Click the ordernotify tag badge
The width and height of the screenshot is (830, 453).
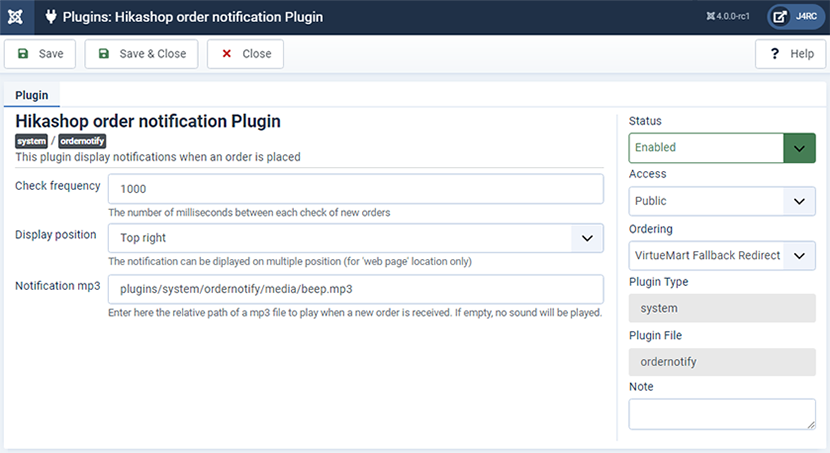click(x=82, y=141)
